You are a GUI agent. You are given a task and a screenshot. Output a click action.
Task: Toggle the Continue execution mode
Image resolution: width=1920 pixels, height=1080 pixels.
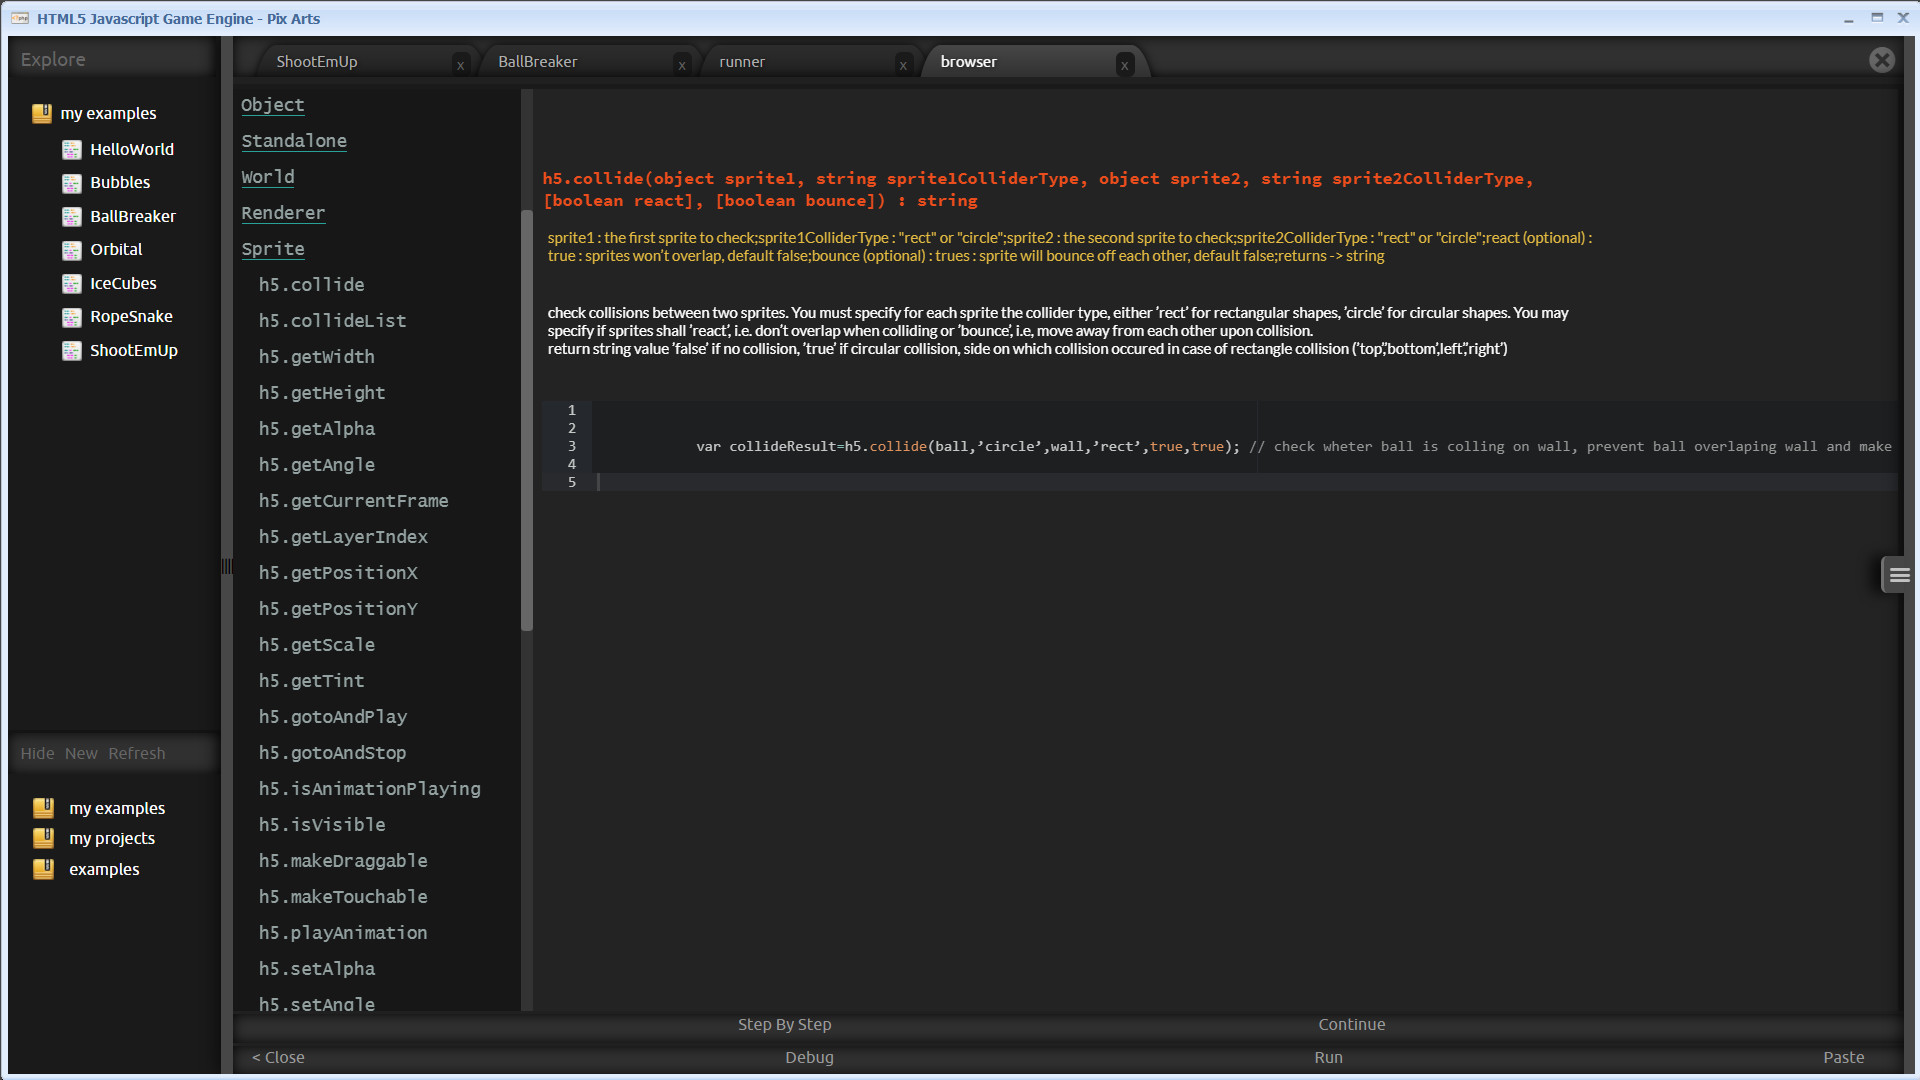[x=1352, y=1024]
